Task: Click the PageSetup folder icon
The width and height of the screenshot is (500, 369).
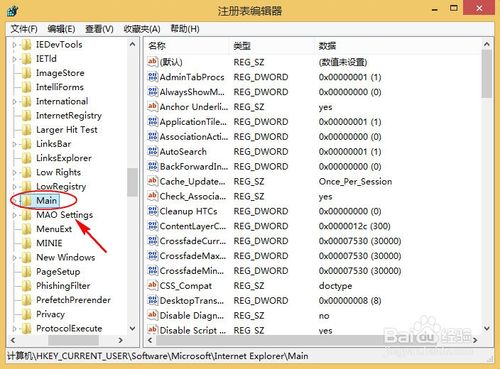Action: [27, 272]
